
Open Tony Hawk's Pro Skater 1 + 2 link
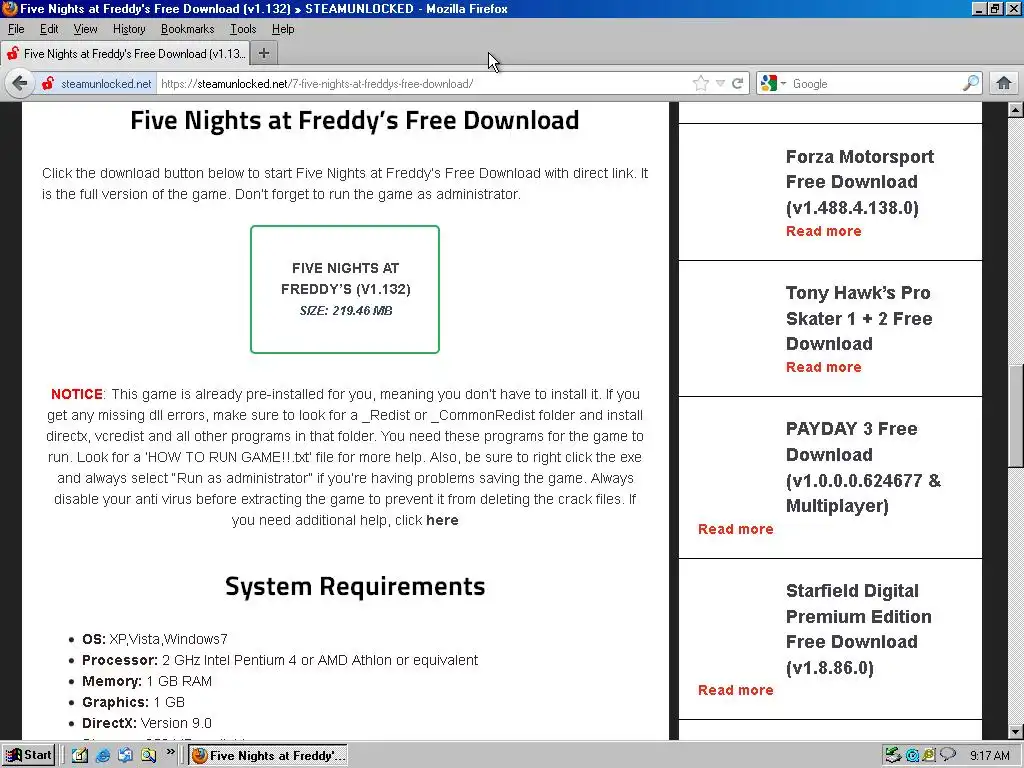(x=859, y=318)
